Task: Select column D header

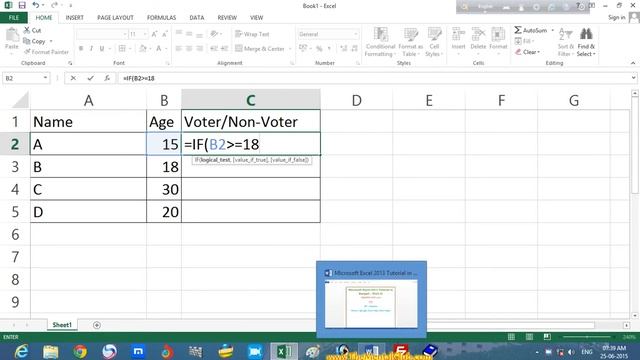Action: (356, 100)
